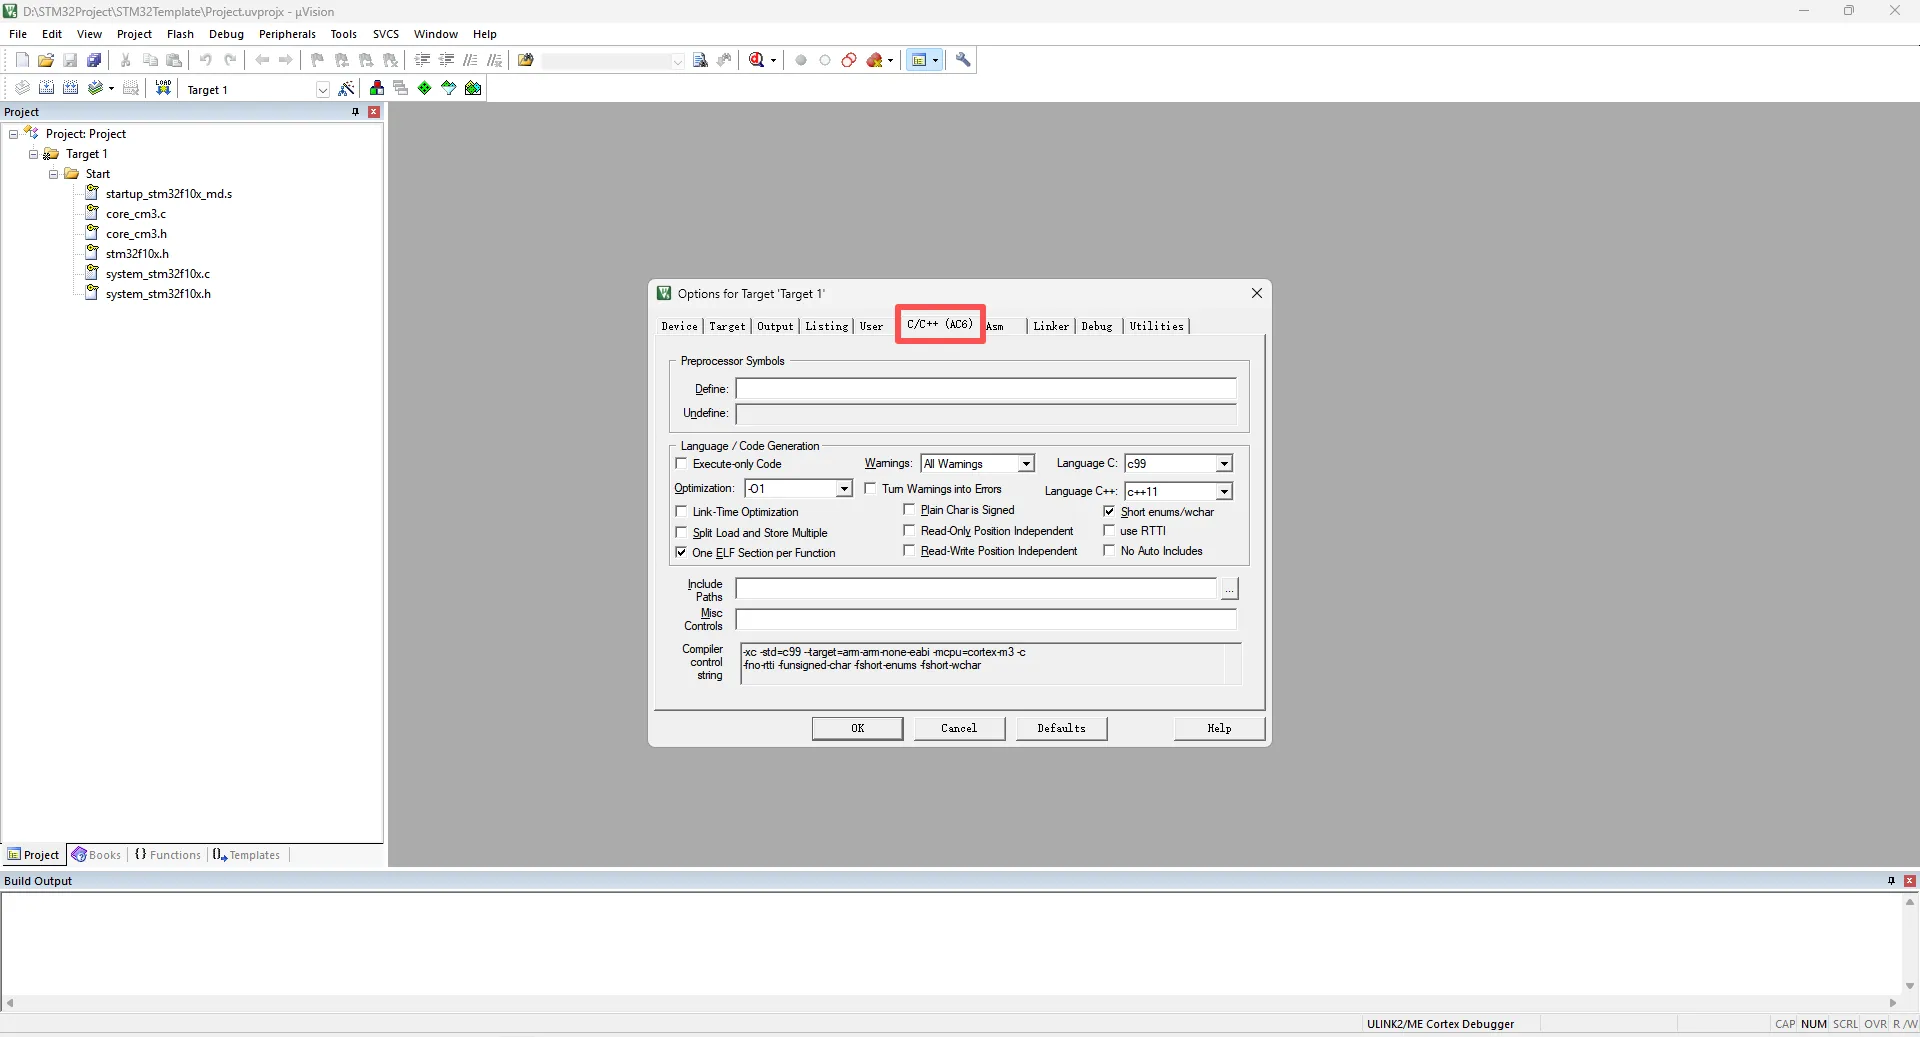Enable No Auto Includes checkbox

point(1109,550)
